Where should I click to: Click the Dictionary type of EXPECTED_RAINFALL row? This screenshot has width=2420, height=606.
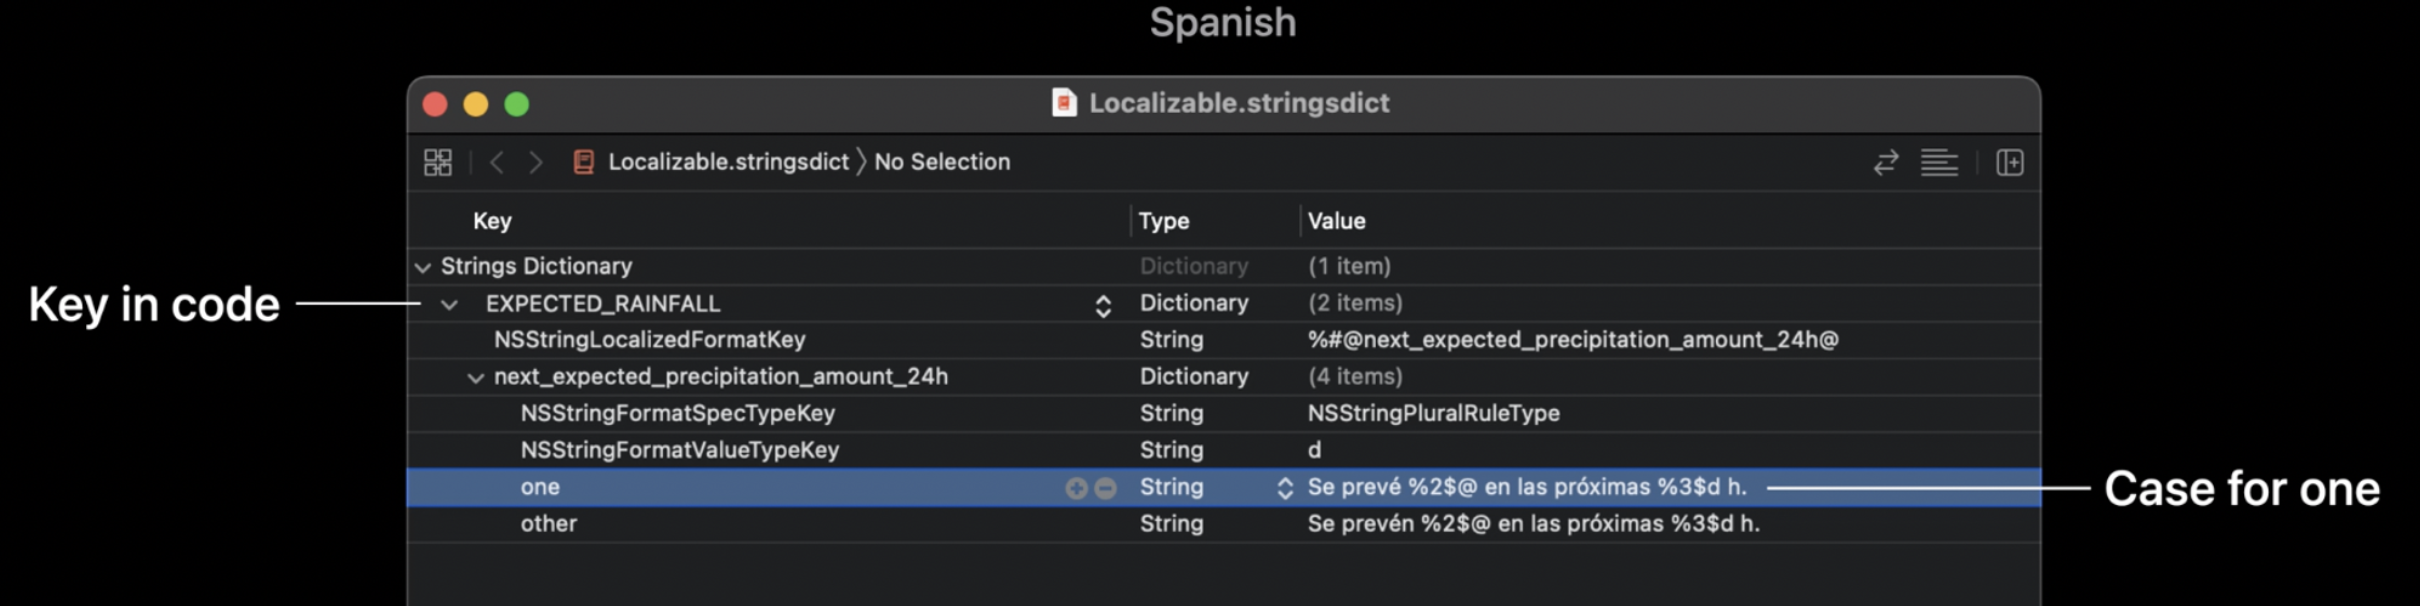[x=1194, y=303]
